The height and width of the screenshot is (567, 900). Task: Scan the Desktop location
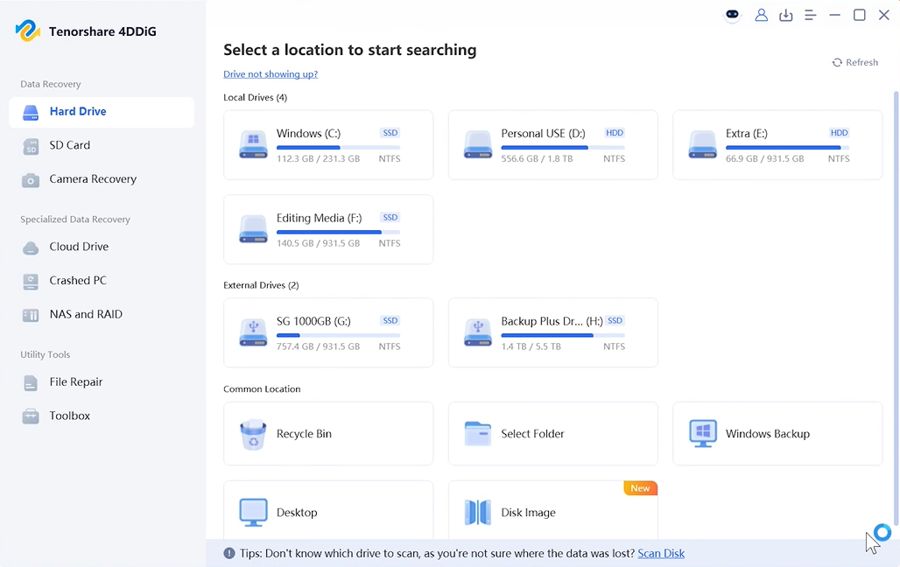(x=328, y=510)
